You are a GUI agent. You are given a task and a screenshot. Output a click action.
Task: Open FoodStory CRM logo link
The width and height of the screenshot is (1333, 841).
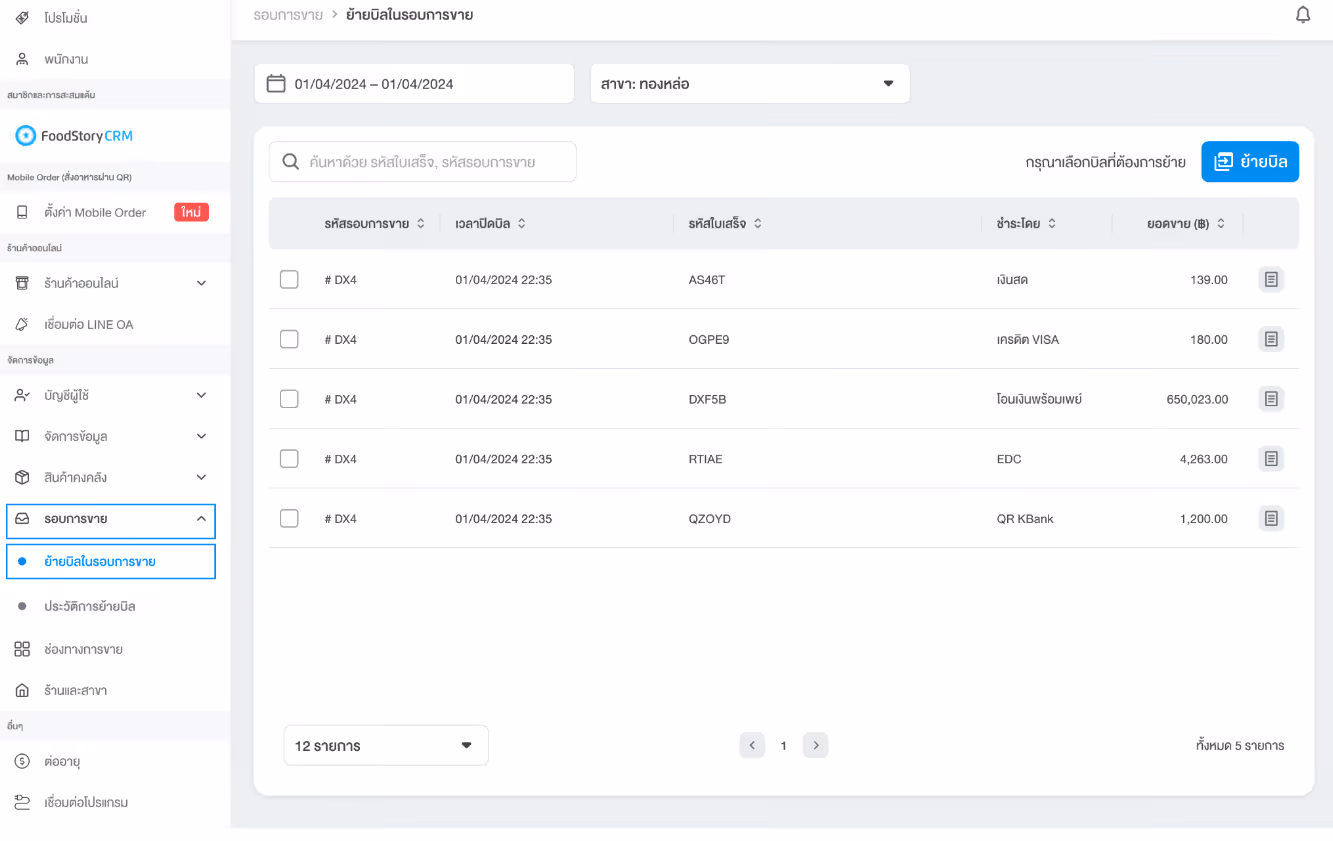pyautogui.click(x=75, y=135)
